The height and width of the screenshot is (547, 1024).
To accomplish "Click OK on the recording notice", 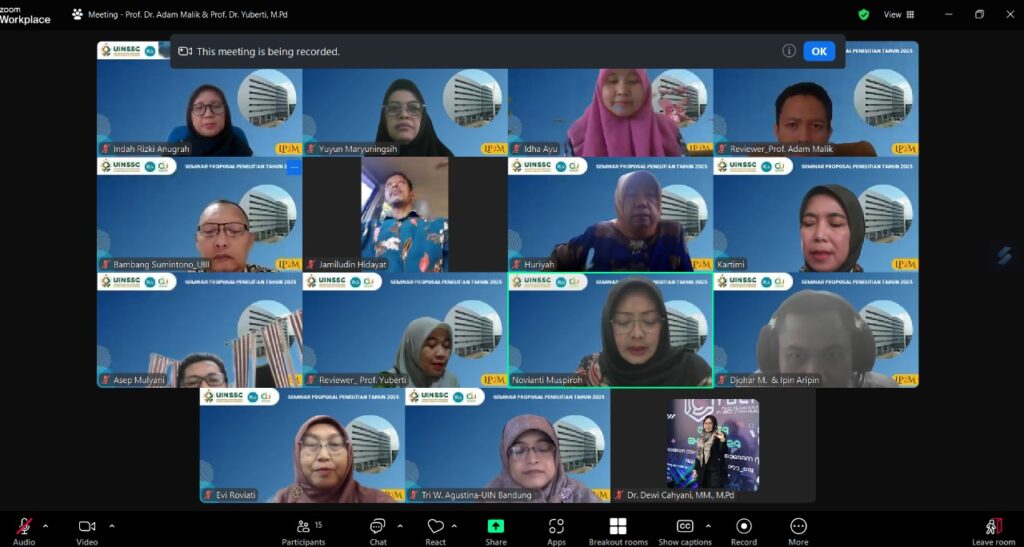I will pos(818,51).
